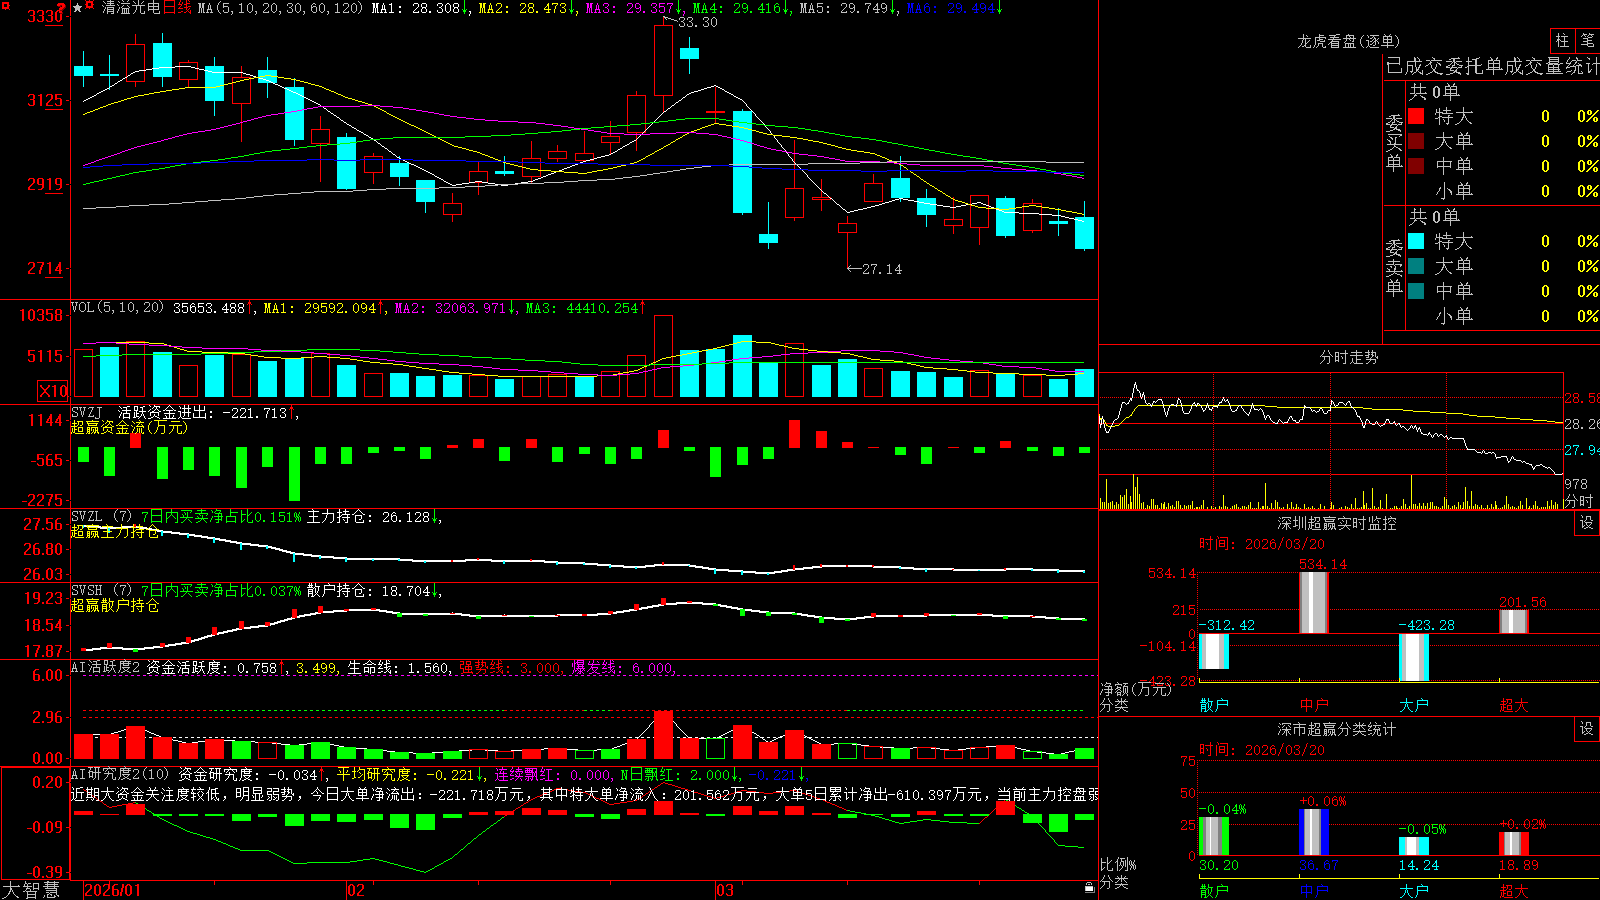The height and width of the screenshot is (900, 1600).
Task: Toggle the 日线 period label
Action: pyautogui.click(x=177, y=8)
